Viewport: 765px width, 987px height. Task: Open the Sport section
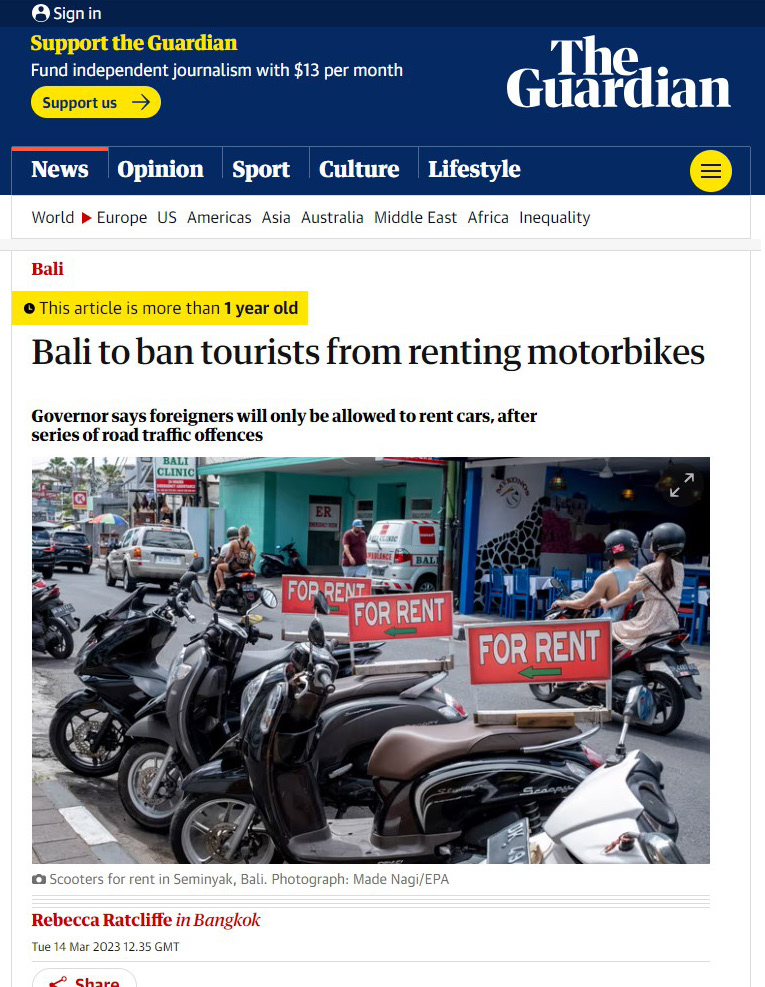click(261, 169)
